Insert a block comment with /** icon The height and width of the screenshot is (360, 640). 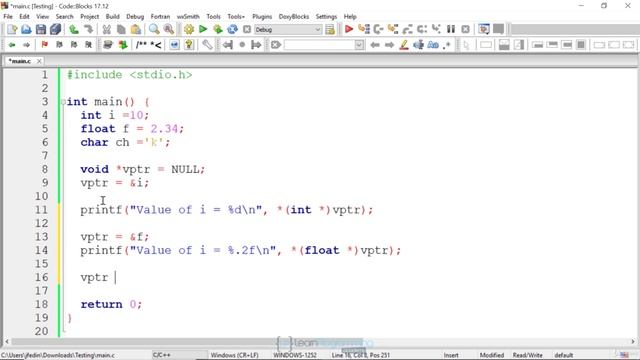[141, 45]
